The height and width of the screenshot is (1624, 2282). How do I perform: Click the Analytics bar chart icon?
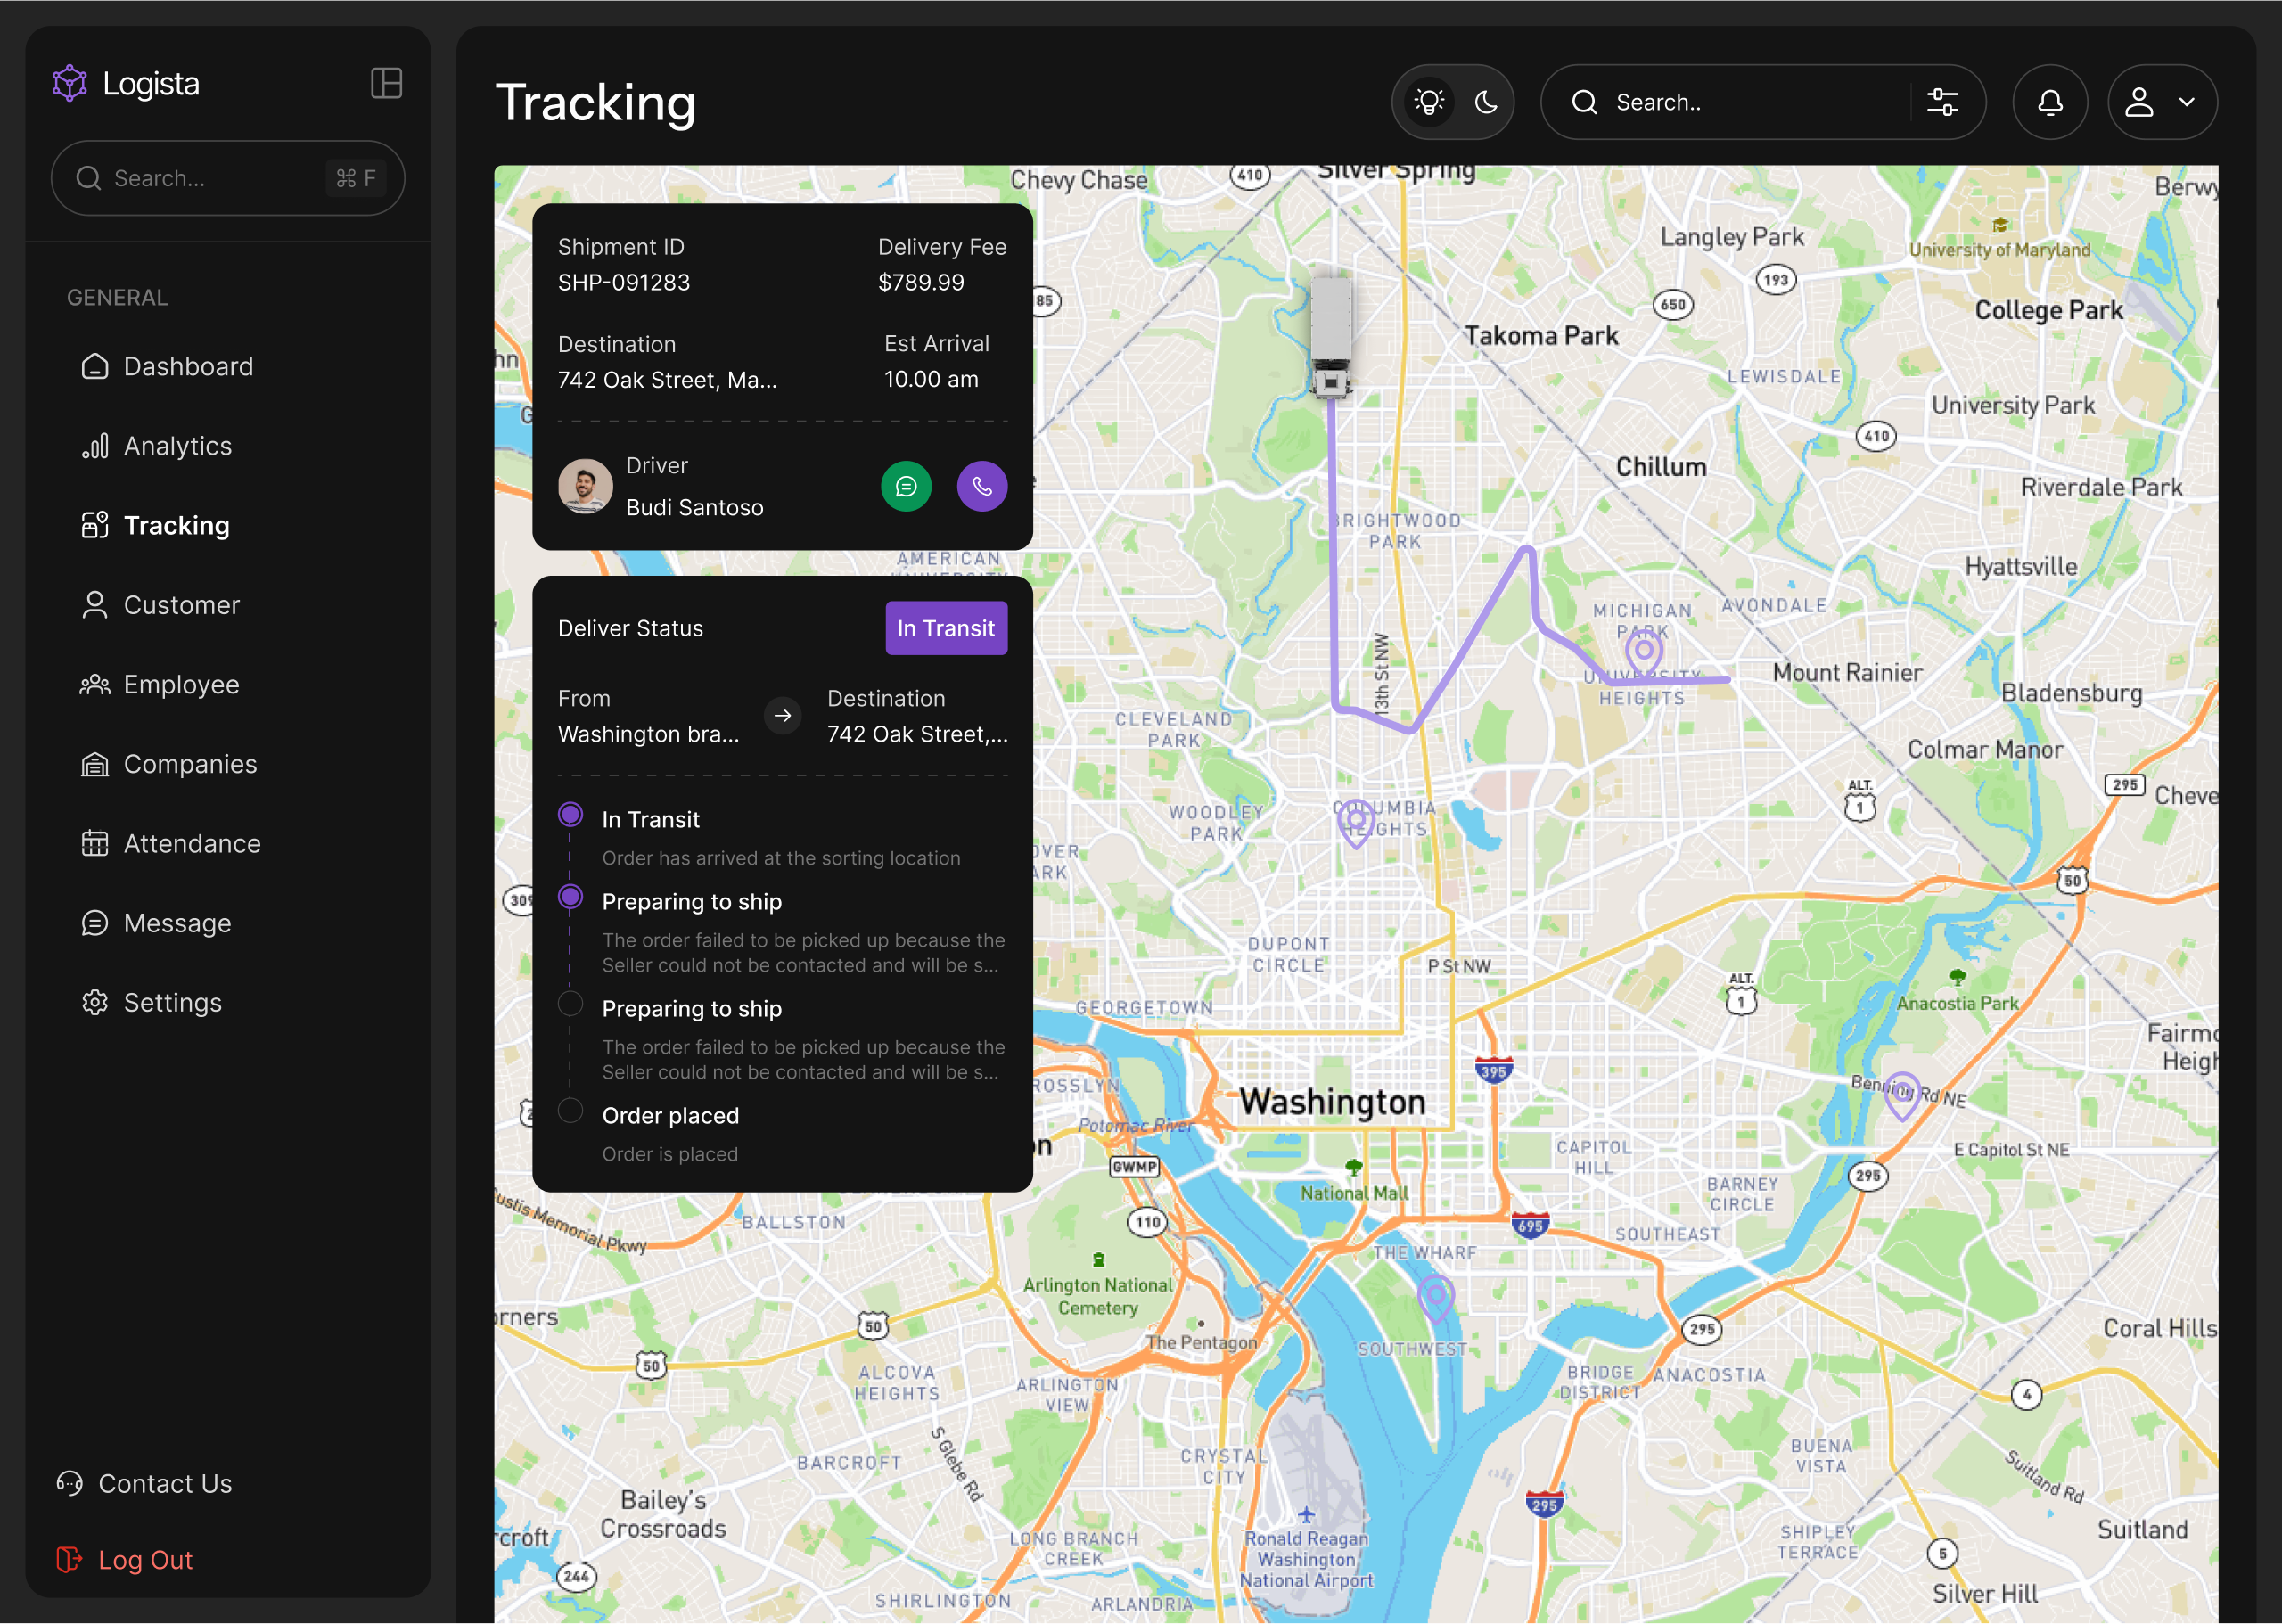point(95,446)
